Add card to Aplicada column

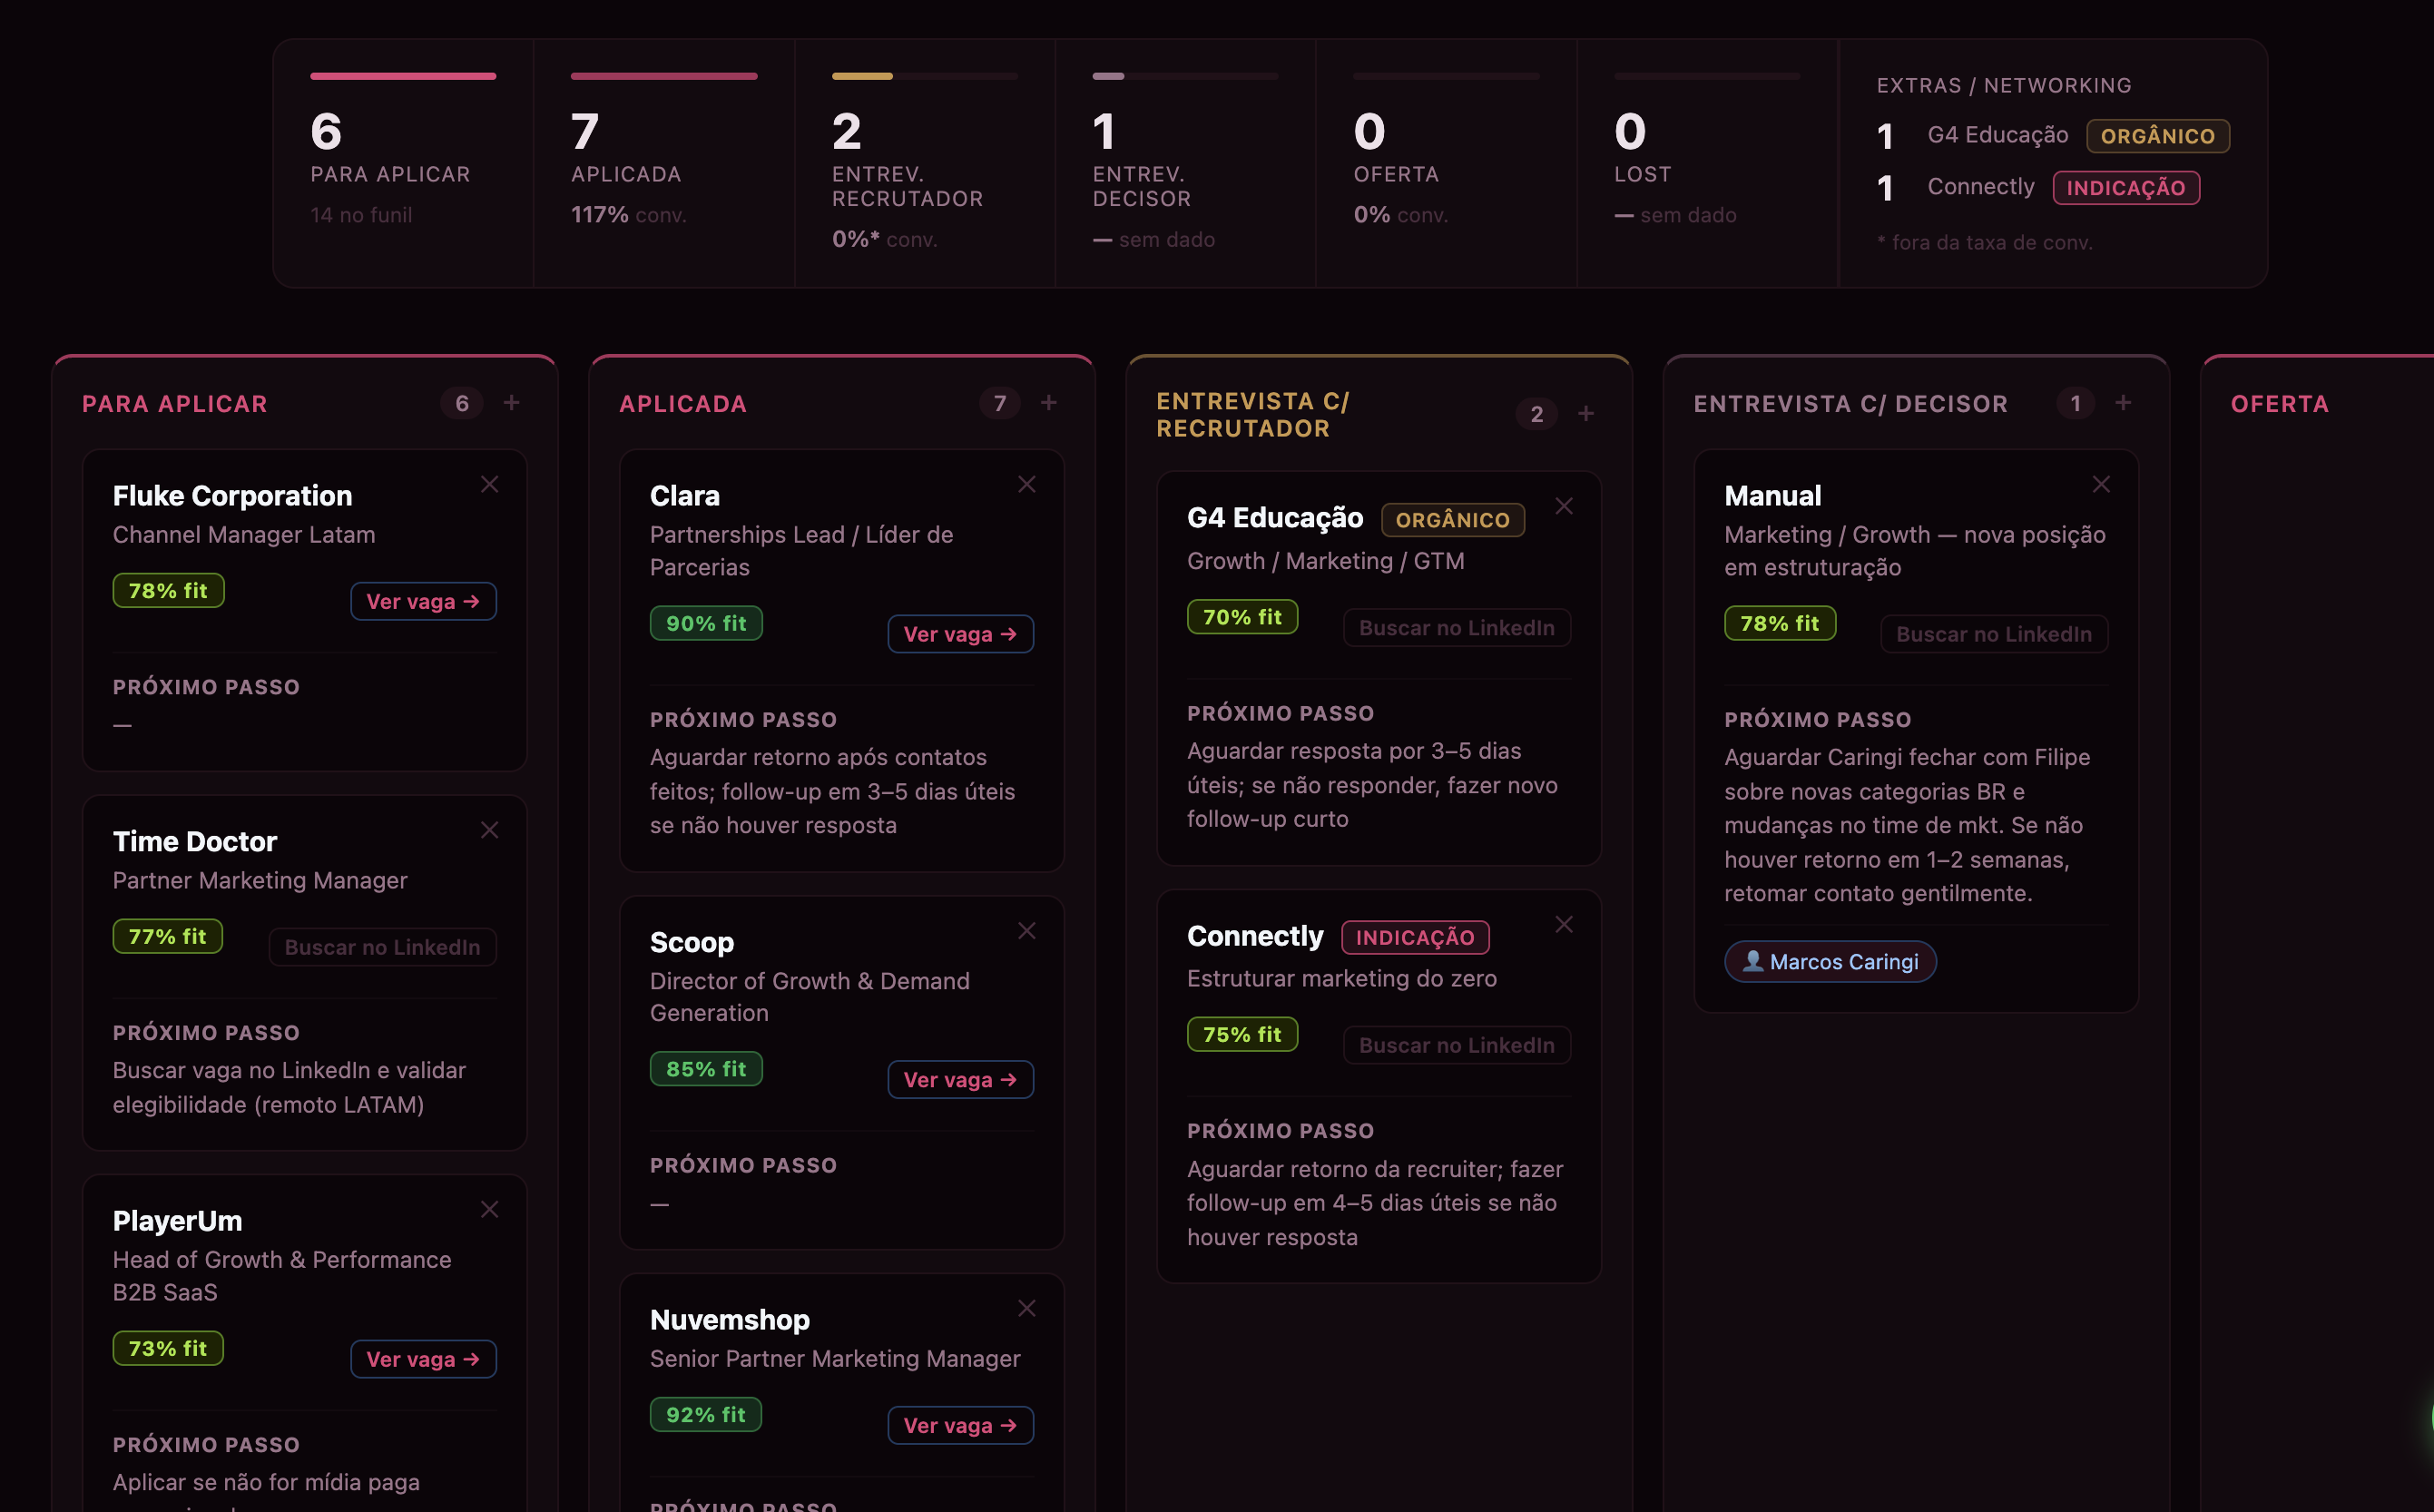point(1048,402)
